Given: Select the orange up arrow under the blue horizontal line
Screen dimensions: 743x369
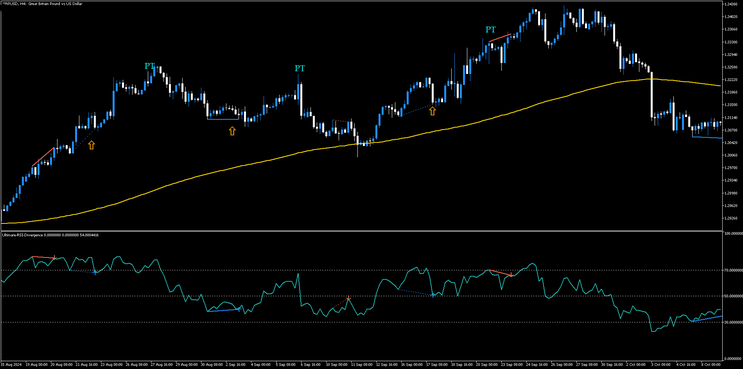Looking at the screenshot, I should (x=232, y=131).
